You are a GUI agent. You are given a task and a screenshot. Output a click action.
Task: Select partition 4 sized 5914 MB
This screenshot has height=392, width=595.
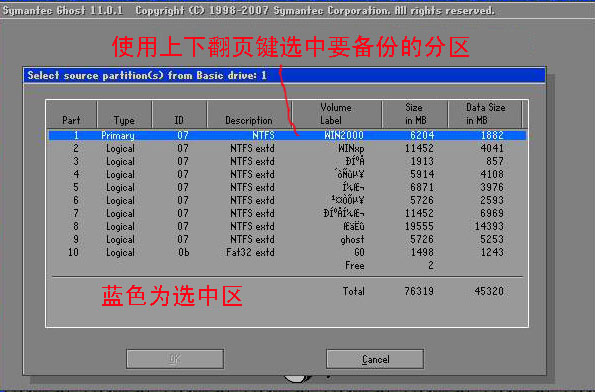tap(287, 174)
